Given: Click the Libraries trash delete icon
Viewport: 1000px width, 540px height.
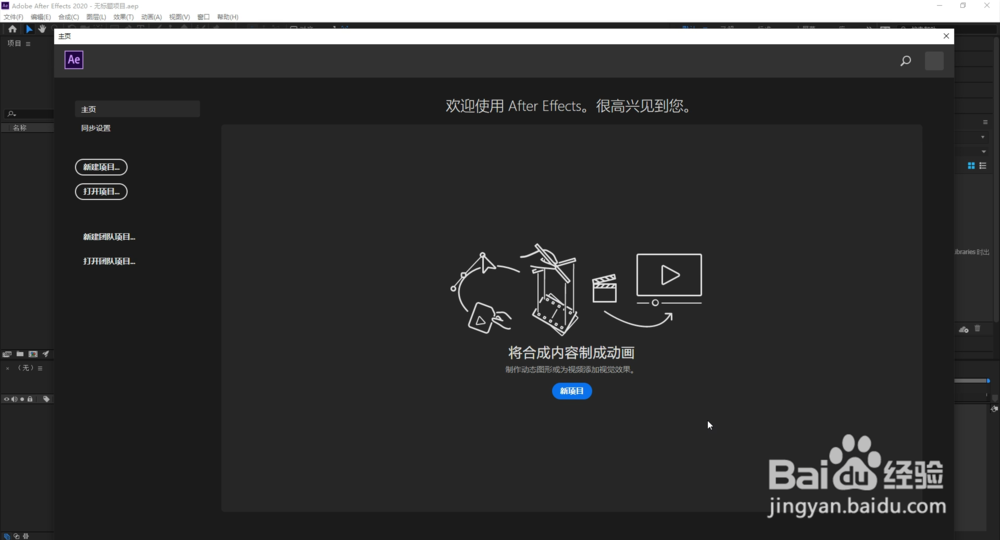Looking at the screenshot, I should [x=977, y=329].
